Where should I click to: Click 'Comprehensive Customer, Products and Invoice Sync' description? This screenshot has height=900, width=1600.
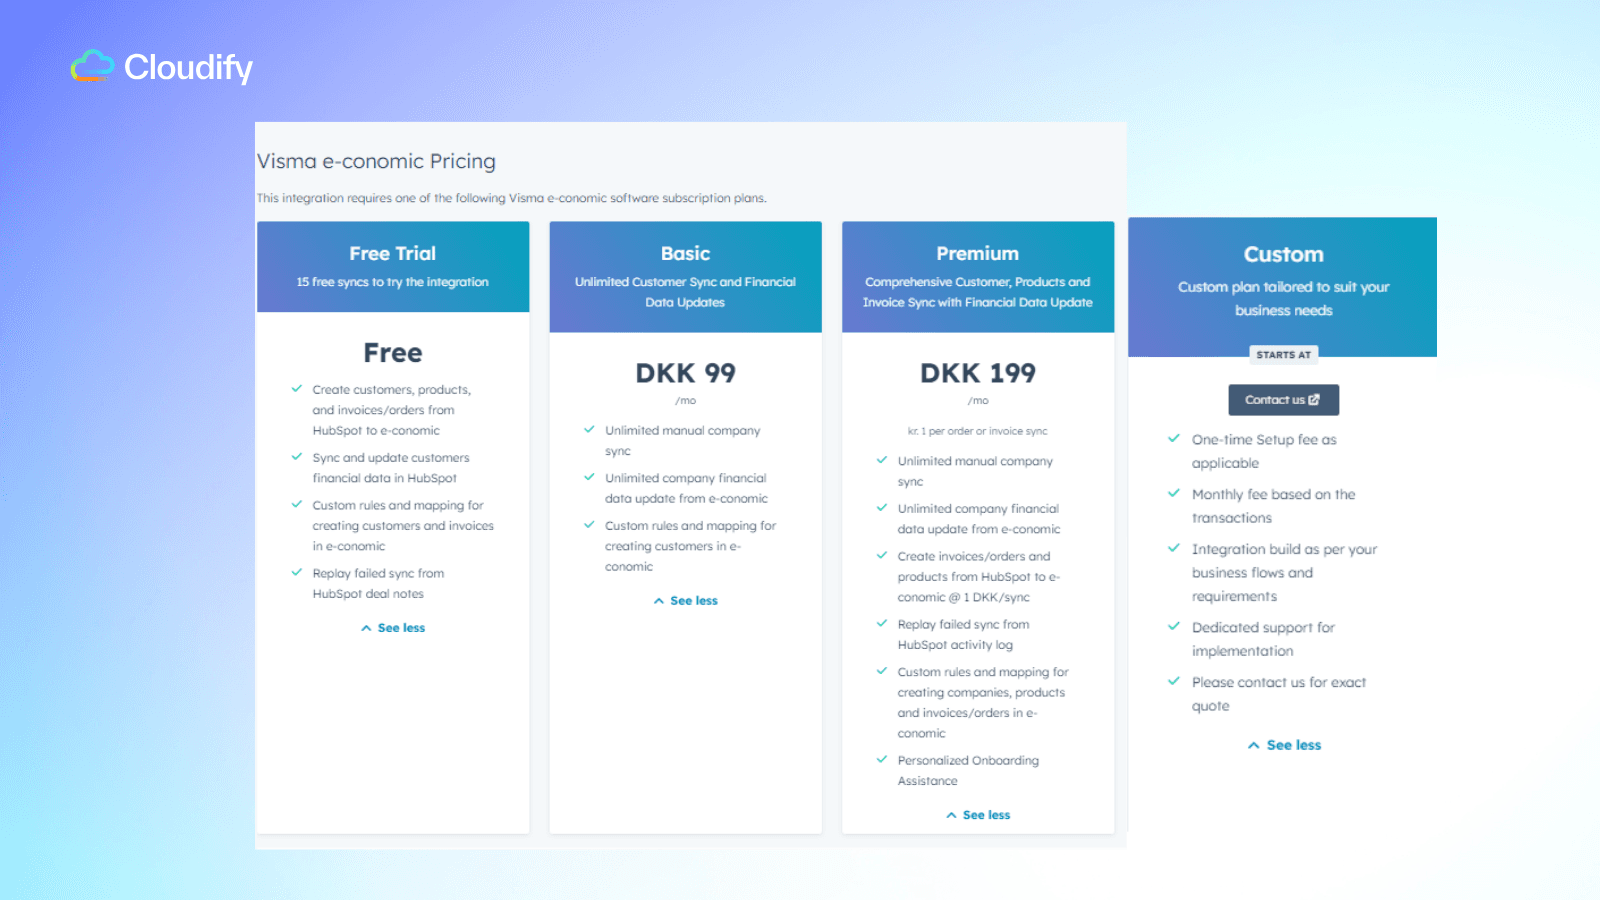978,292
